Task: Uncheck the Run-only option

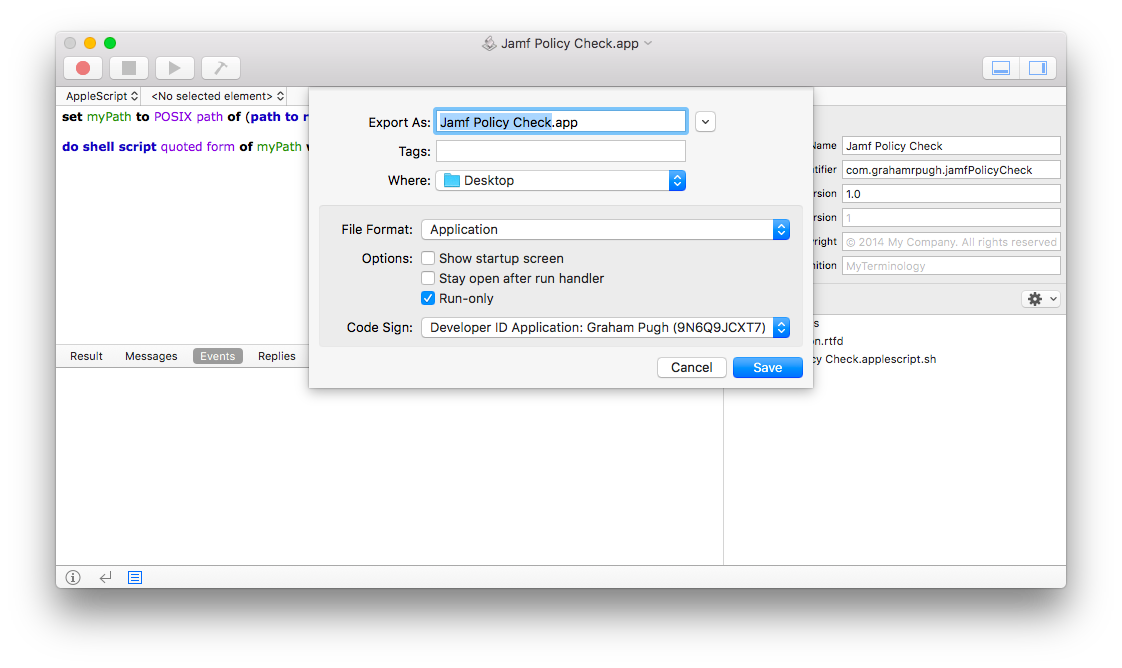Action: (428, 298)
